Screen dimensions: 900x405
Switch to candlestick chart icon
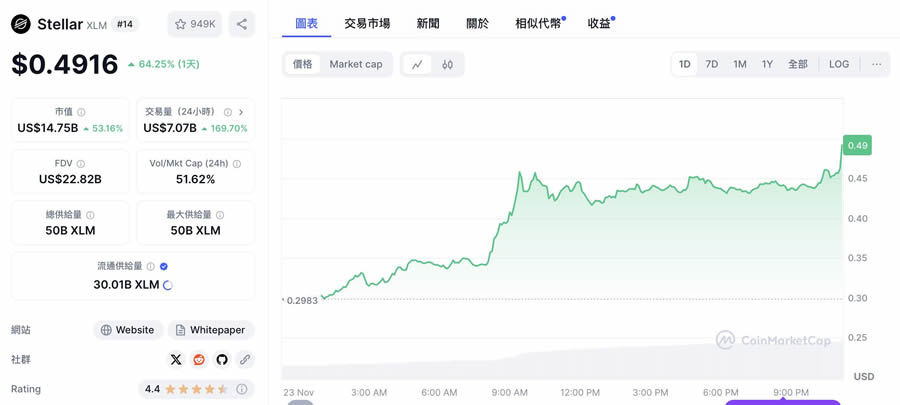click(447, 64)
